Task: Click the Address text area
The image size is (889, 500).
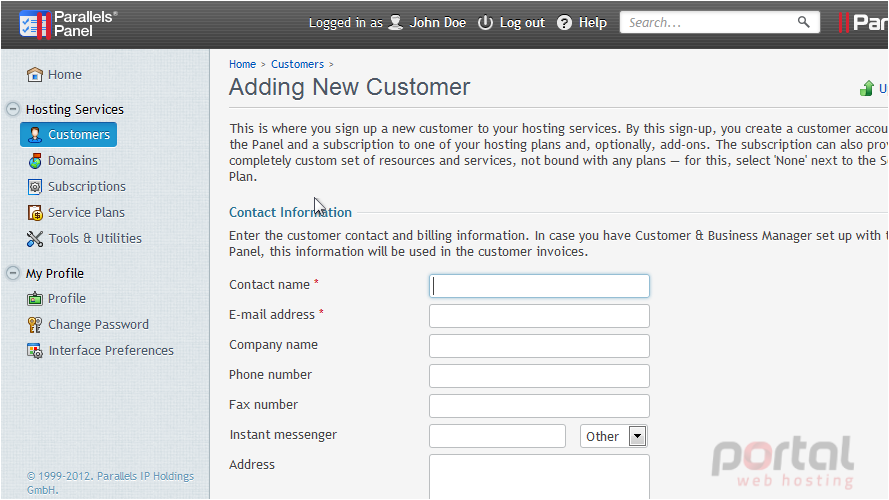Action: click(539, 477)
